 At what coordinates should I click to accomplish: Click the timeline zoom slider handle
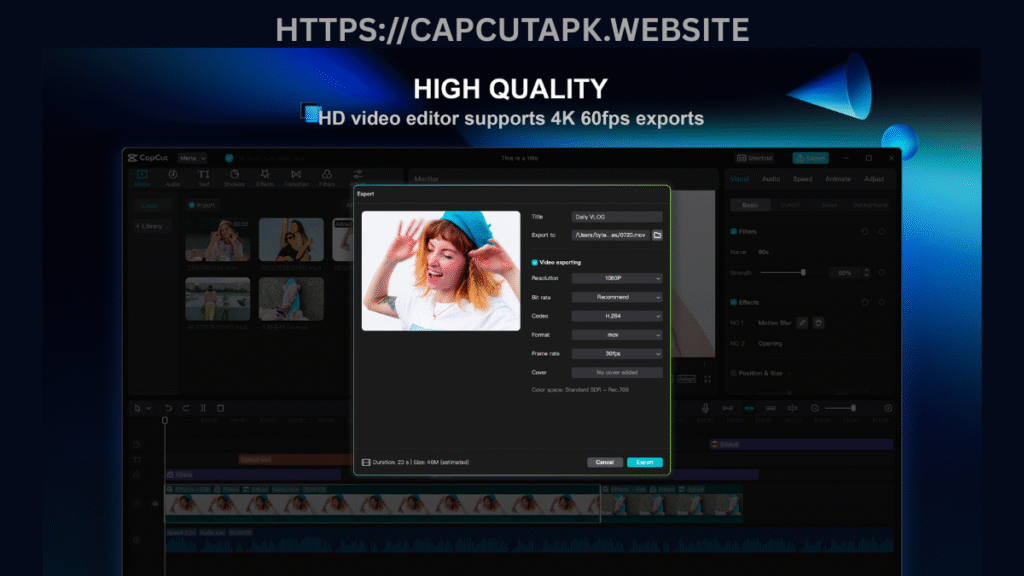[853, 408]
